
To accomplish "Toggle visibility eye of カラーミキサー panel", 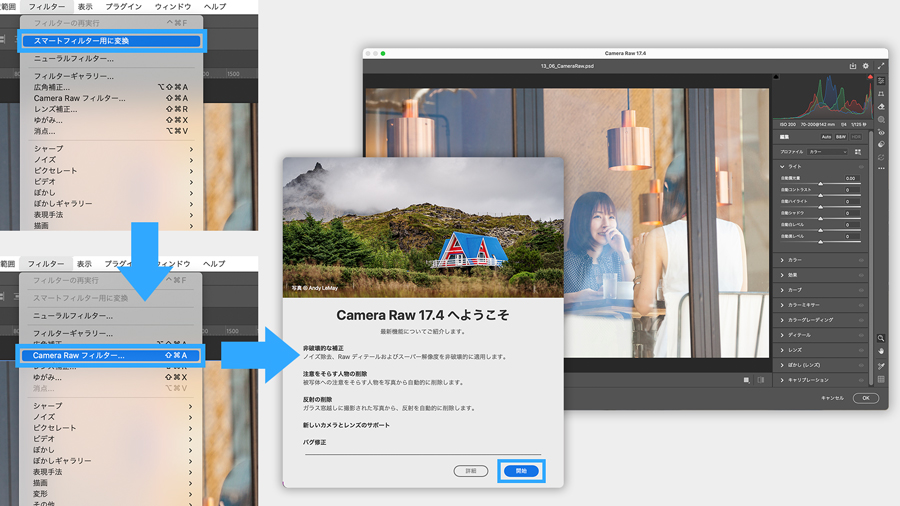I will pyautogui.click(x=861, y=305).
